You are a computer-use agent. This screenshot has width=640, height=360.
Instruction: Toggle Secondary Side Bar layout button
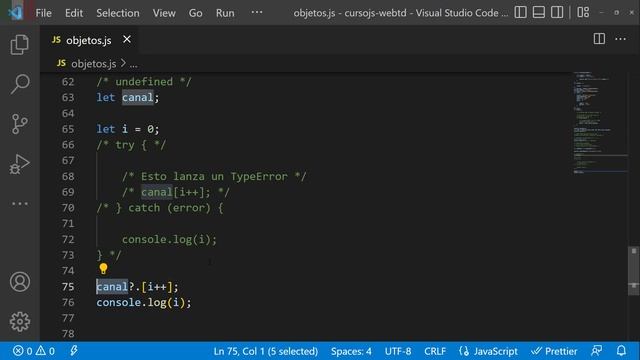click(557, 13)
